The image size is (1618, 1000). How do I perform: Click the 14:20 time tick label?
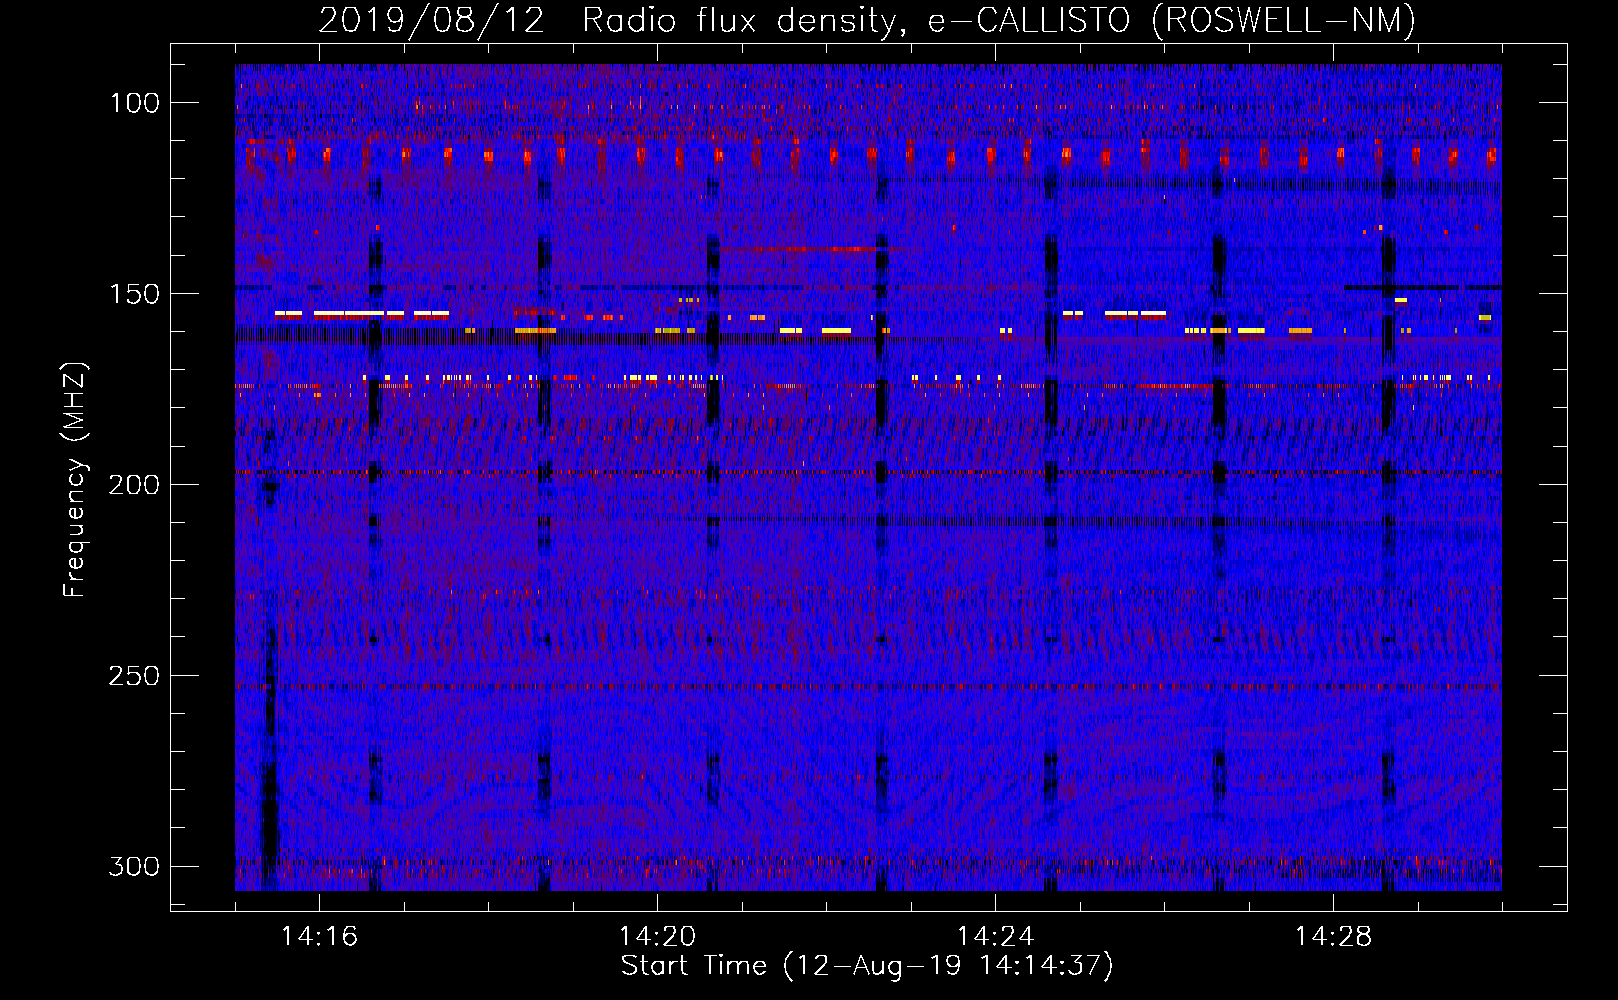(657, 937)
